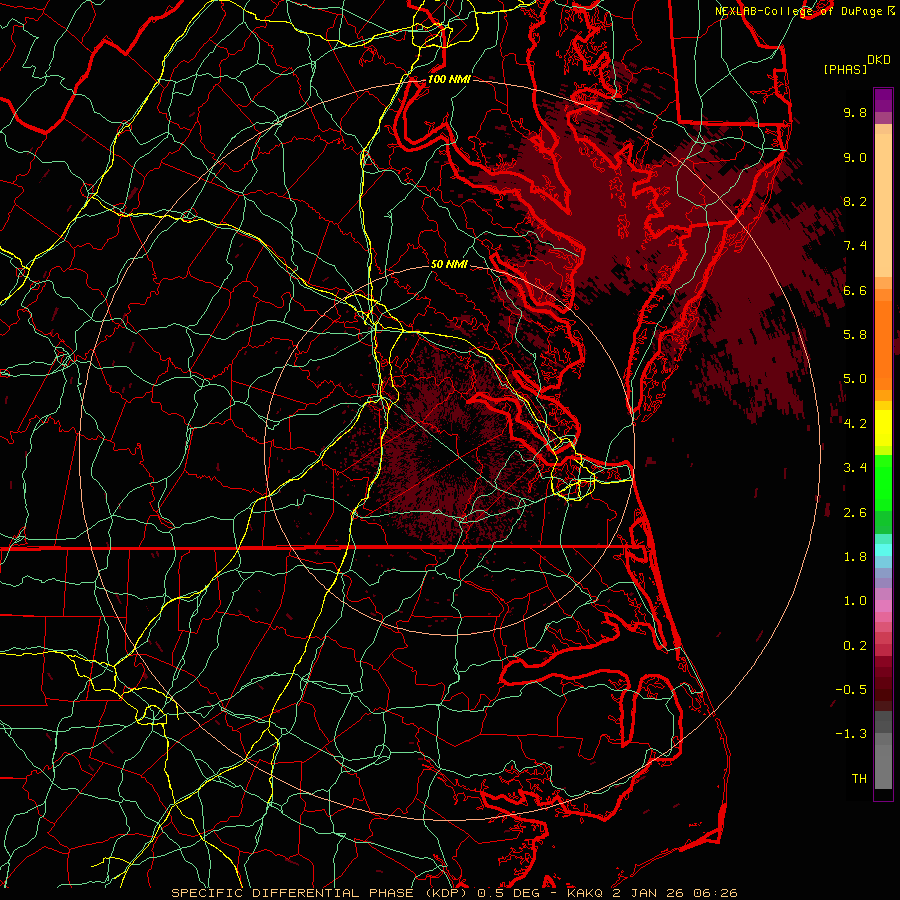
Task: Click the 100 NMI range ring label
Action: (449, 79)
